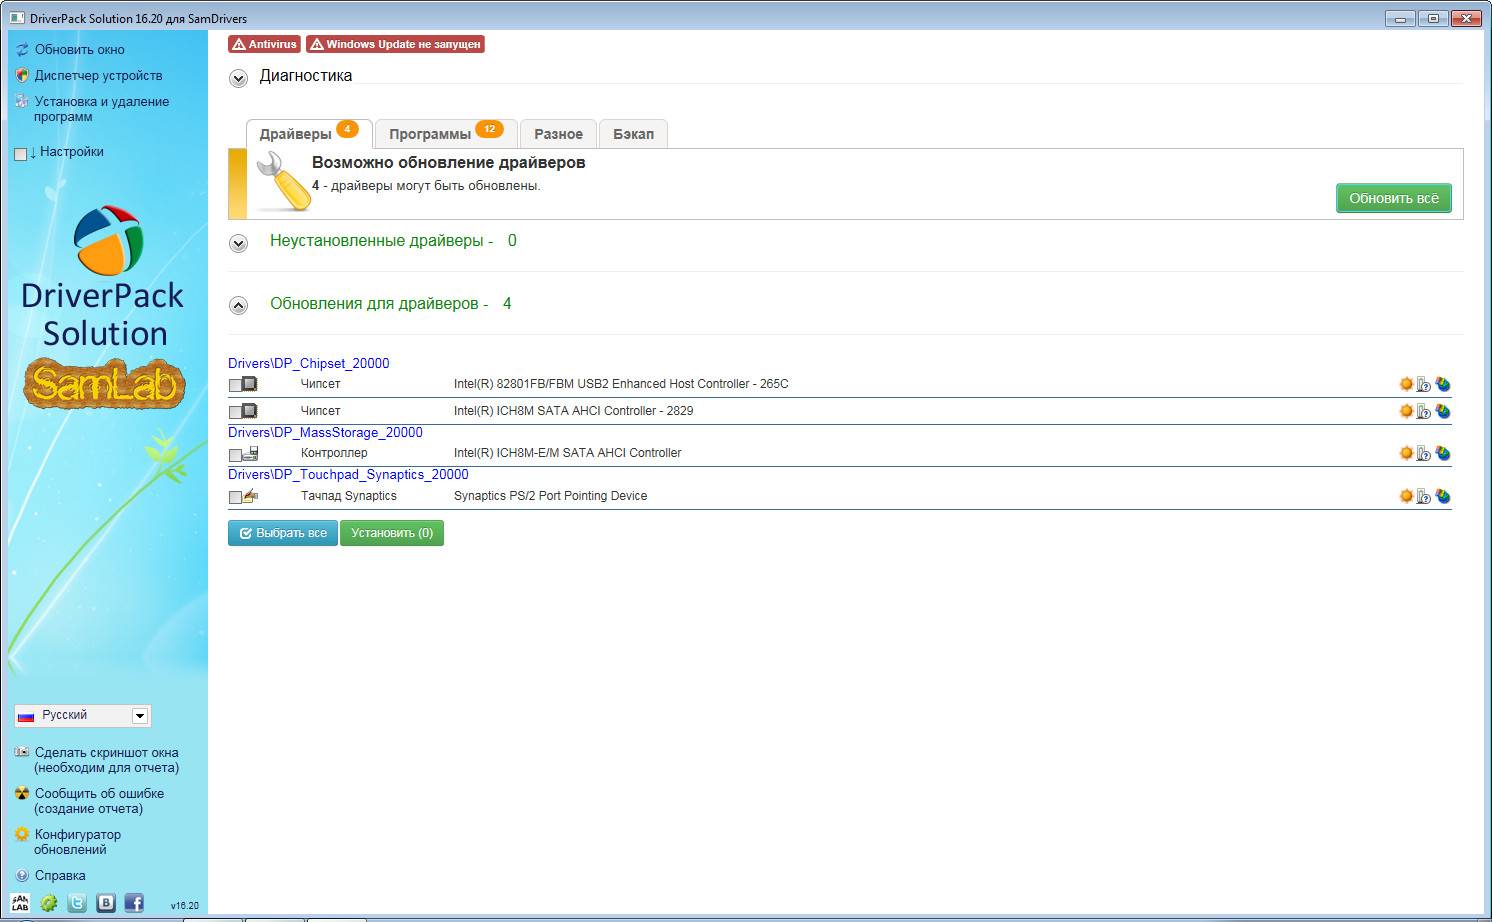Screen dimensions: 1492x922
Task: Click globe icon for ICH8M SATA AHCI - 2829 row
Action: [1443, 411]
